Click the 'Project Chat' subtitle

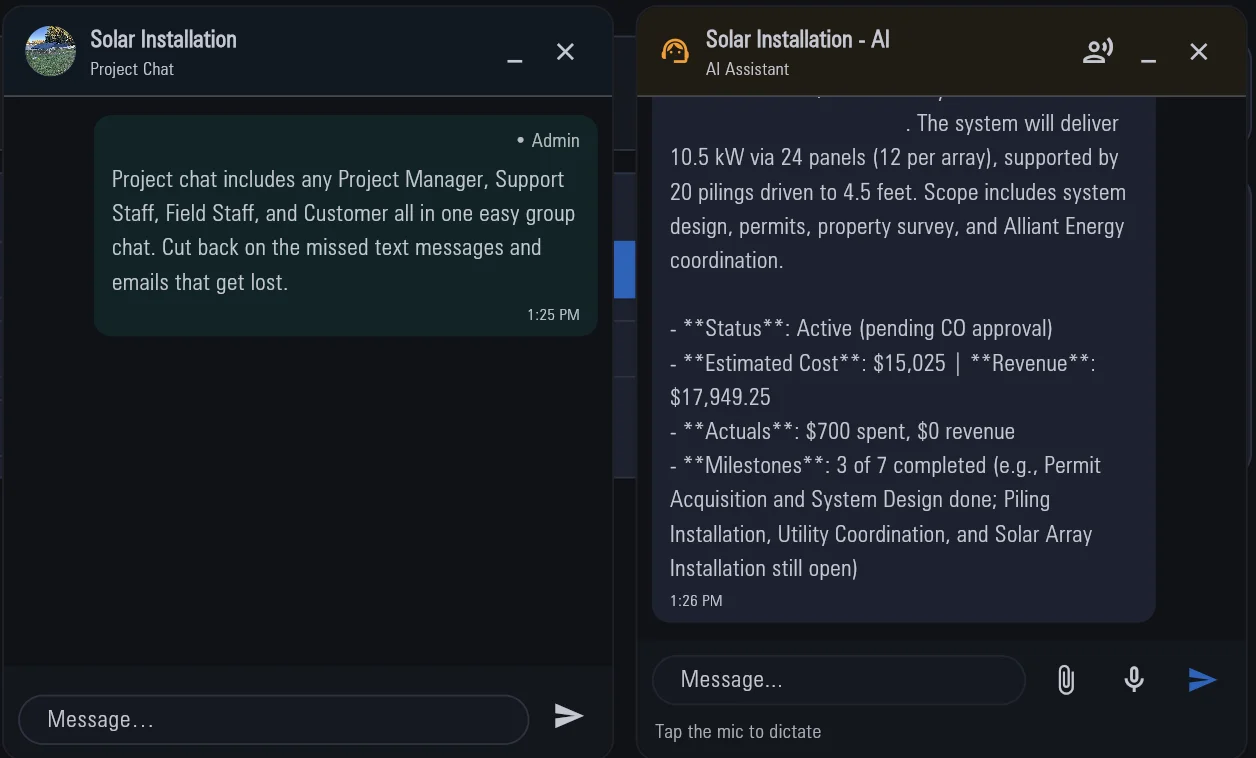point(132,69)
